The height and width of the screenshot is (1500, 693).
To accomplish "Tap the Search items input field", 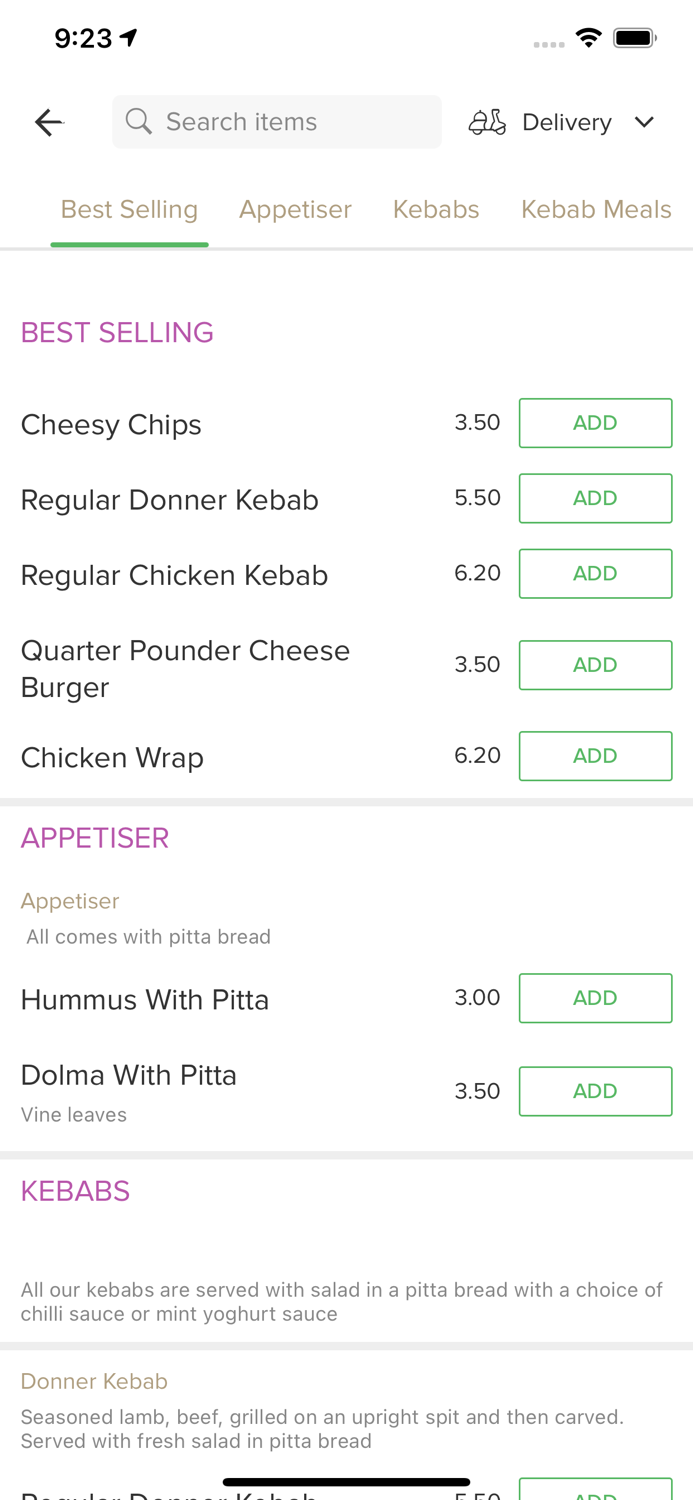I will point(277,121).
